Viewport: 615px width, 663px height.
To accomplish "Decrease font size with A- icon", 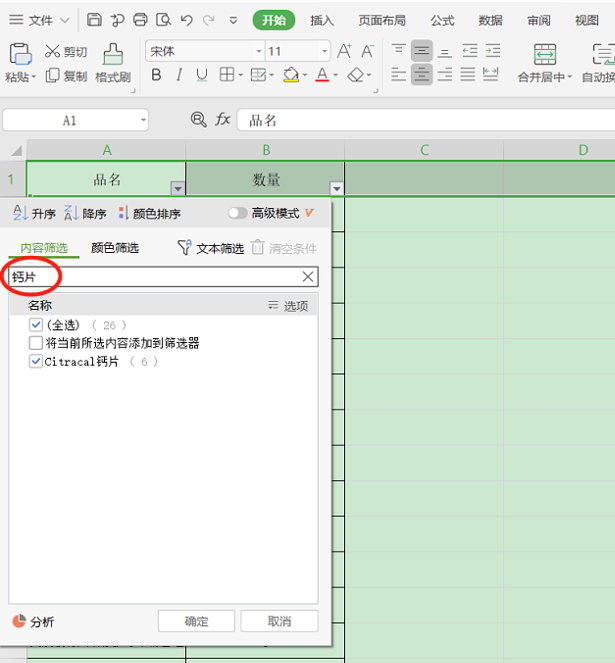I will click(367, 51).
